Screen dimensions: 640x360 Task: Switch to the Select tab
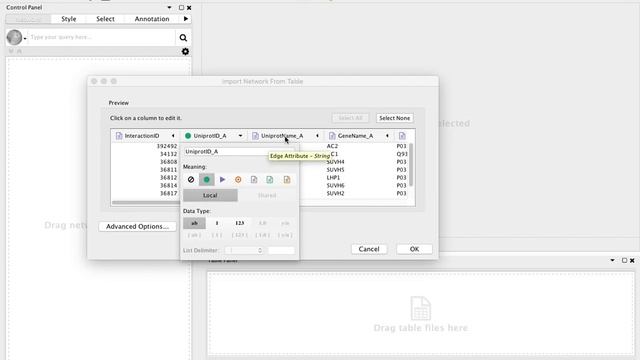(x=105, y=19)
